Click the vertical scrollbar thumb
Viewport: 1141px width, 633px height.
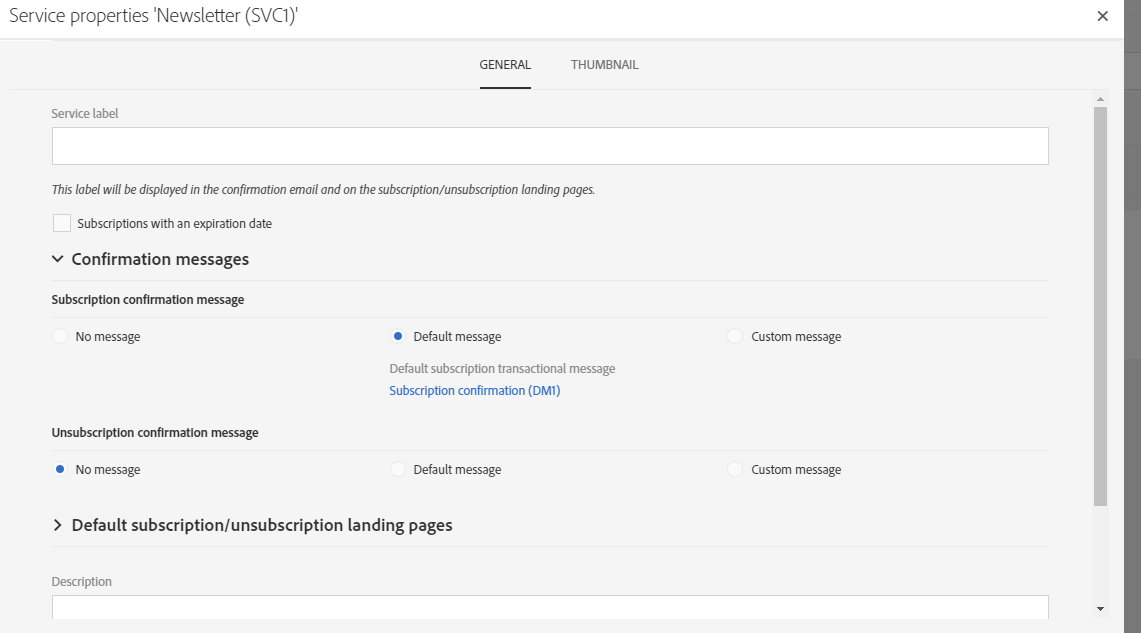pyautogui.click(x=1100, y=300)
